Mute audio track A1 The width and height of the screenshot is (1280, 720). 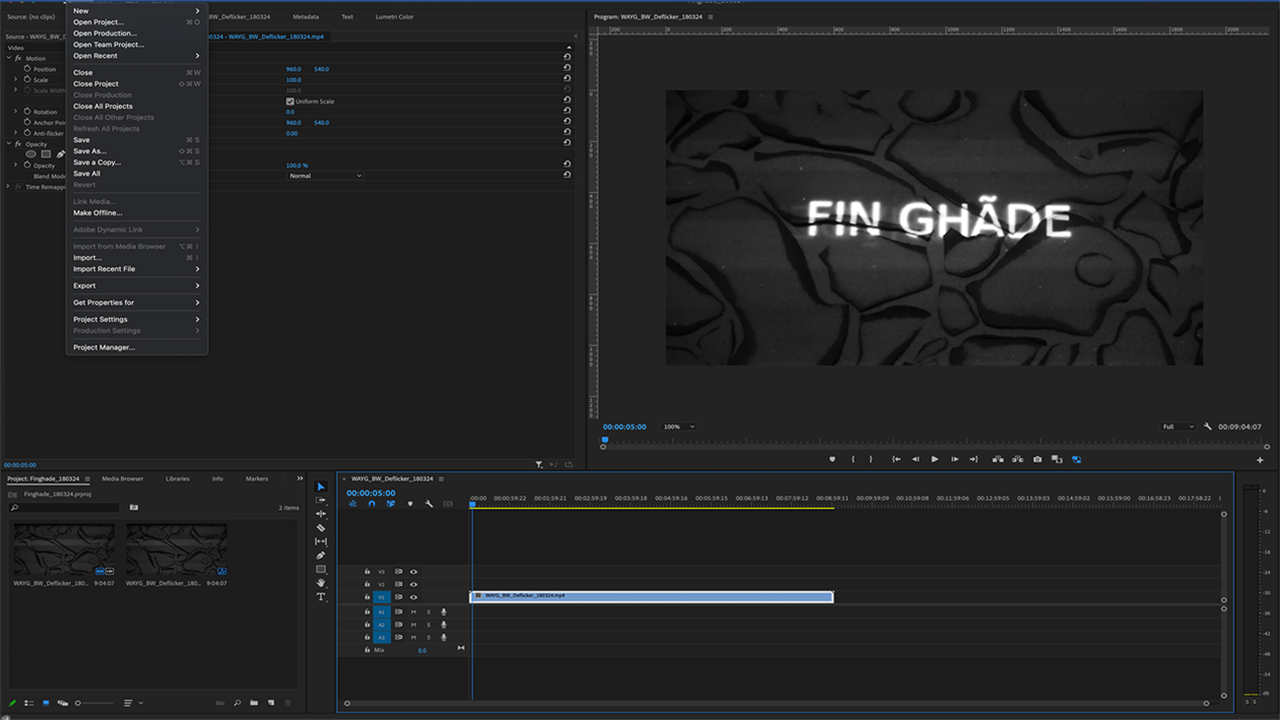point(413,612)
